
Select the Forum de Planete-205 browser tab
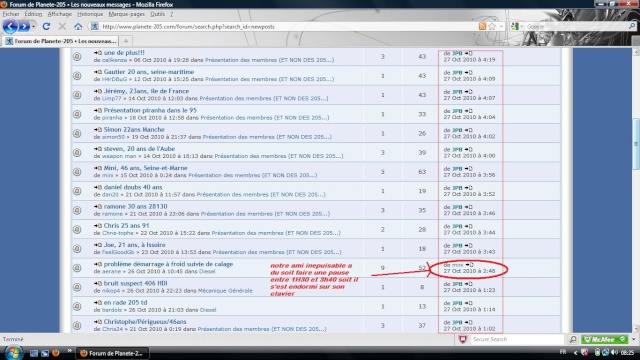click(x=60, y=41)
